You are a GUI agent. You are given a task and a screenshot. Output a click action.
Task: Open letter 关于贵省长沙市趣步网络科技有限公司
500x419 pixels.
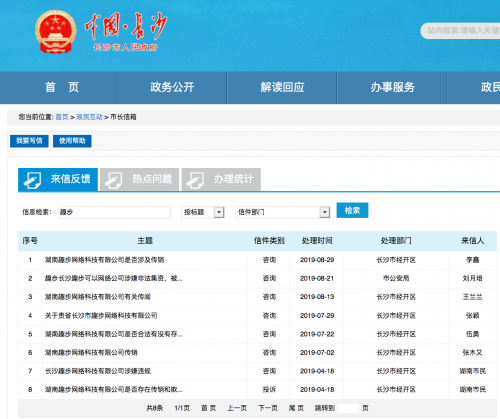(x=101, y=315)
